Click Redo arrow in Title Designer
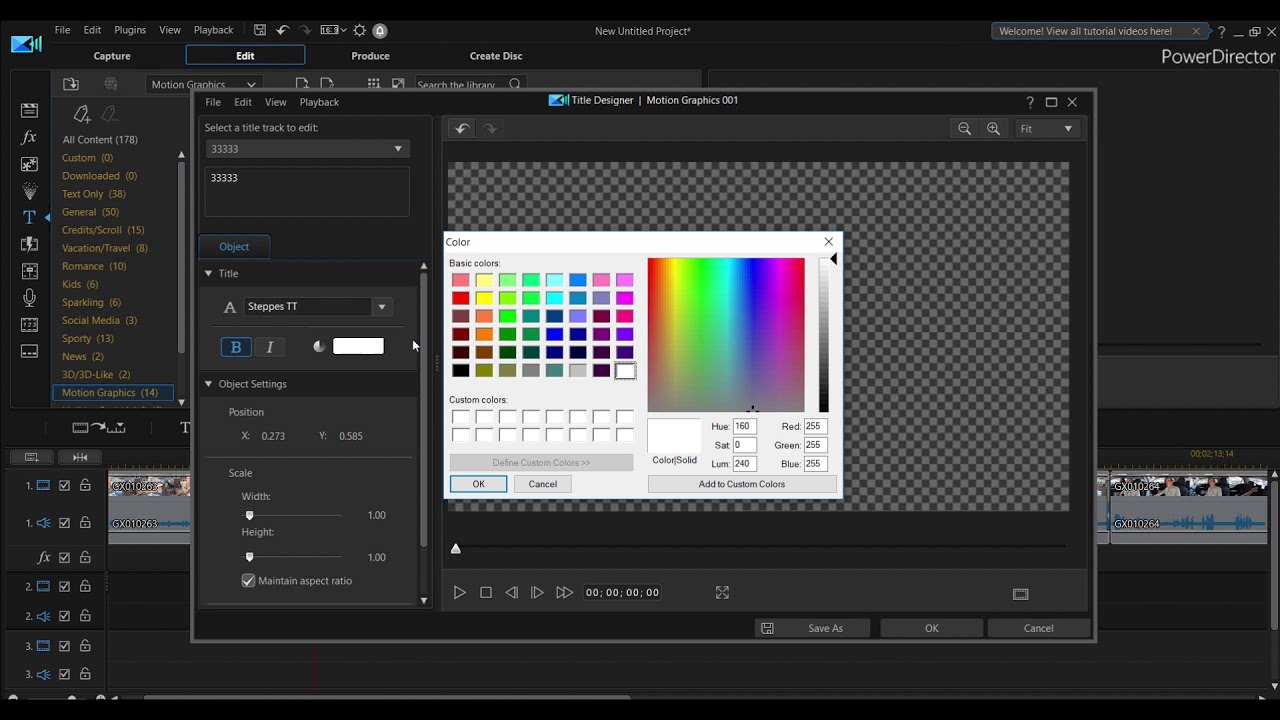 (489, 128)
